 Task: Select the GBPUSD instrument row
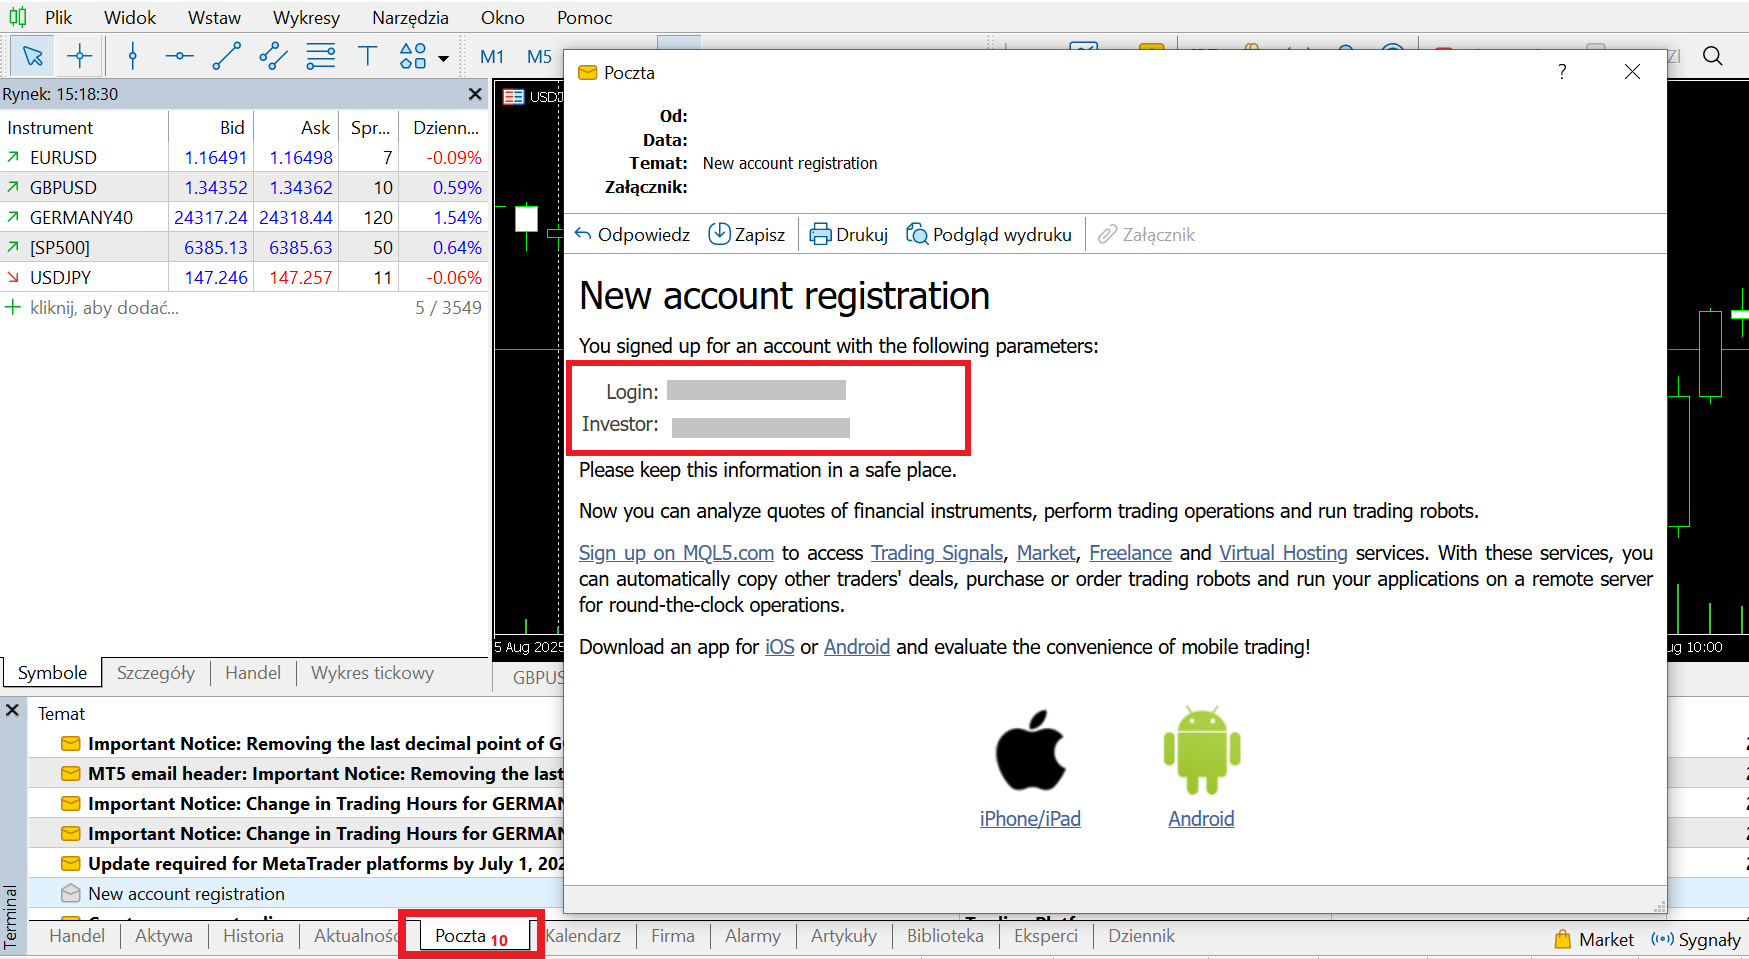pos(244,188)
